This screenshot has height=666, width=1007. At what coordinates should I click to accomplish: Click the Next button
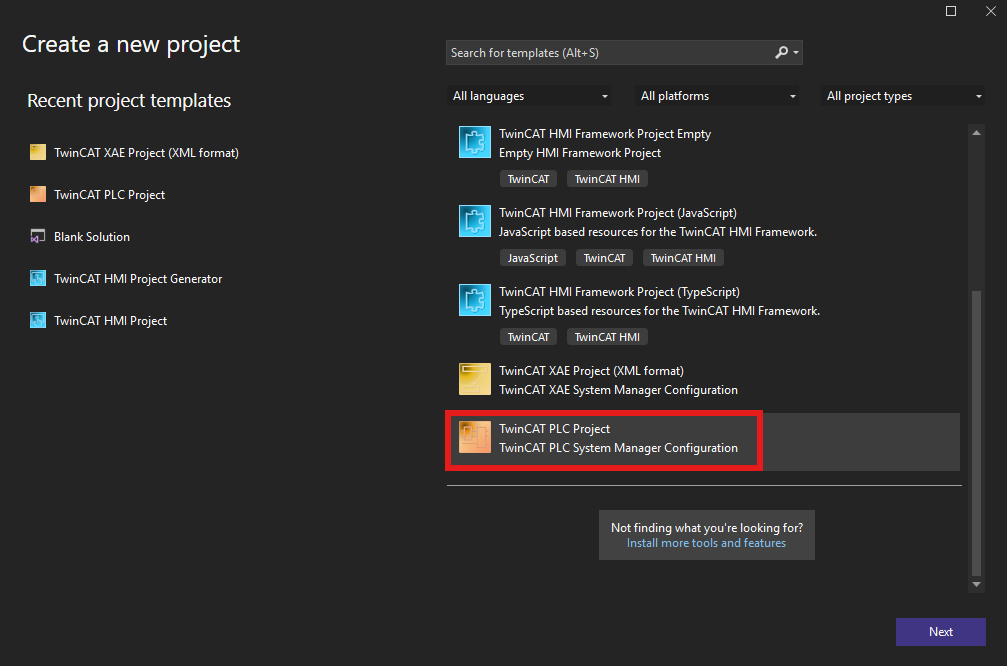[x=941, y=632]
